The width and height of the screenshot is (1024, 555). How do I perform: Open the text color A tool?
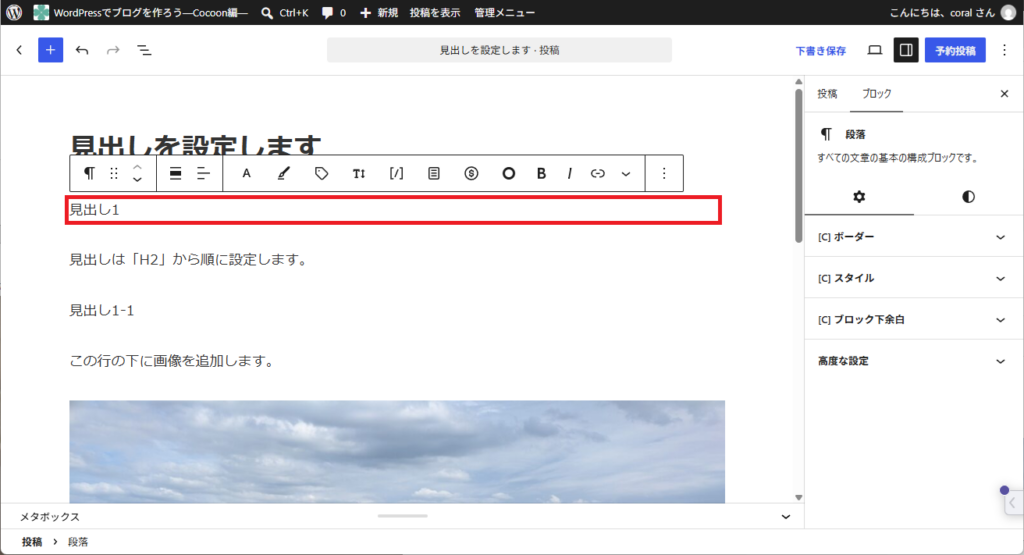tap(246, 173)
